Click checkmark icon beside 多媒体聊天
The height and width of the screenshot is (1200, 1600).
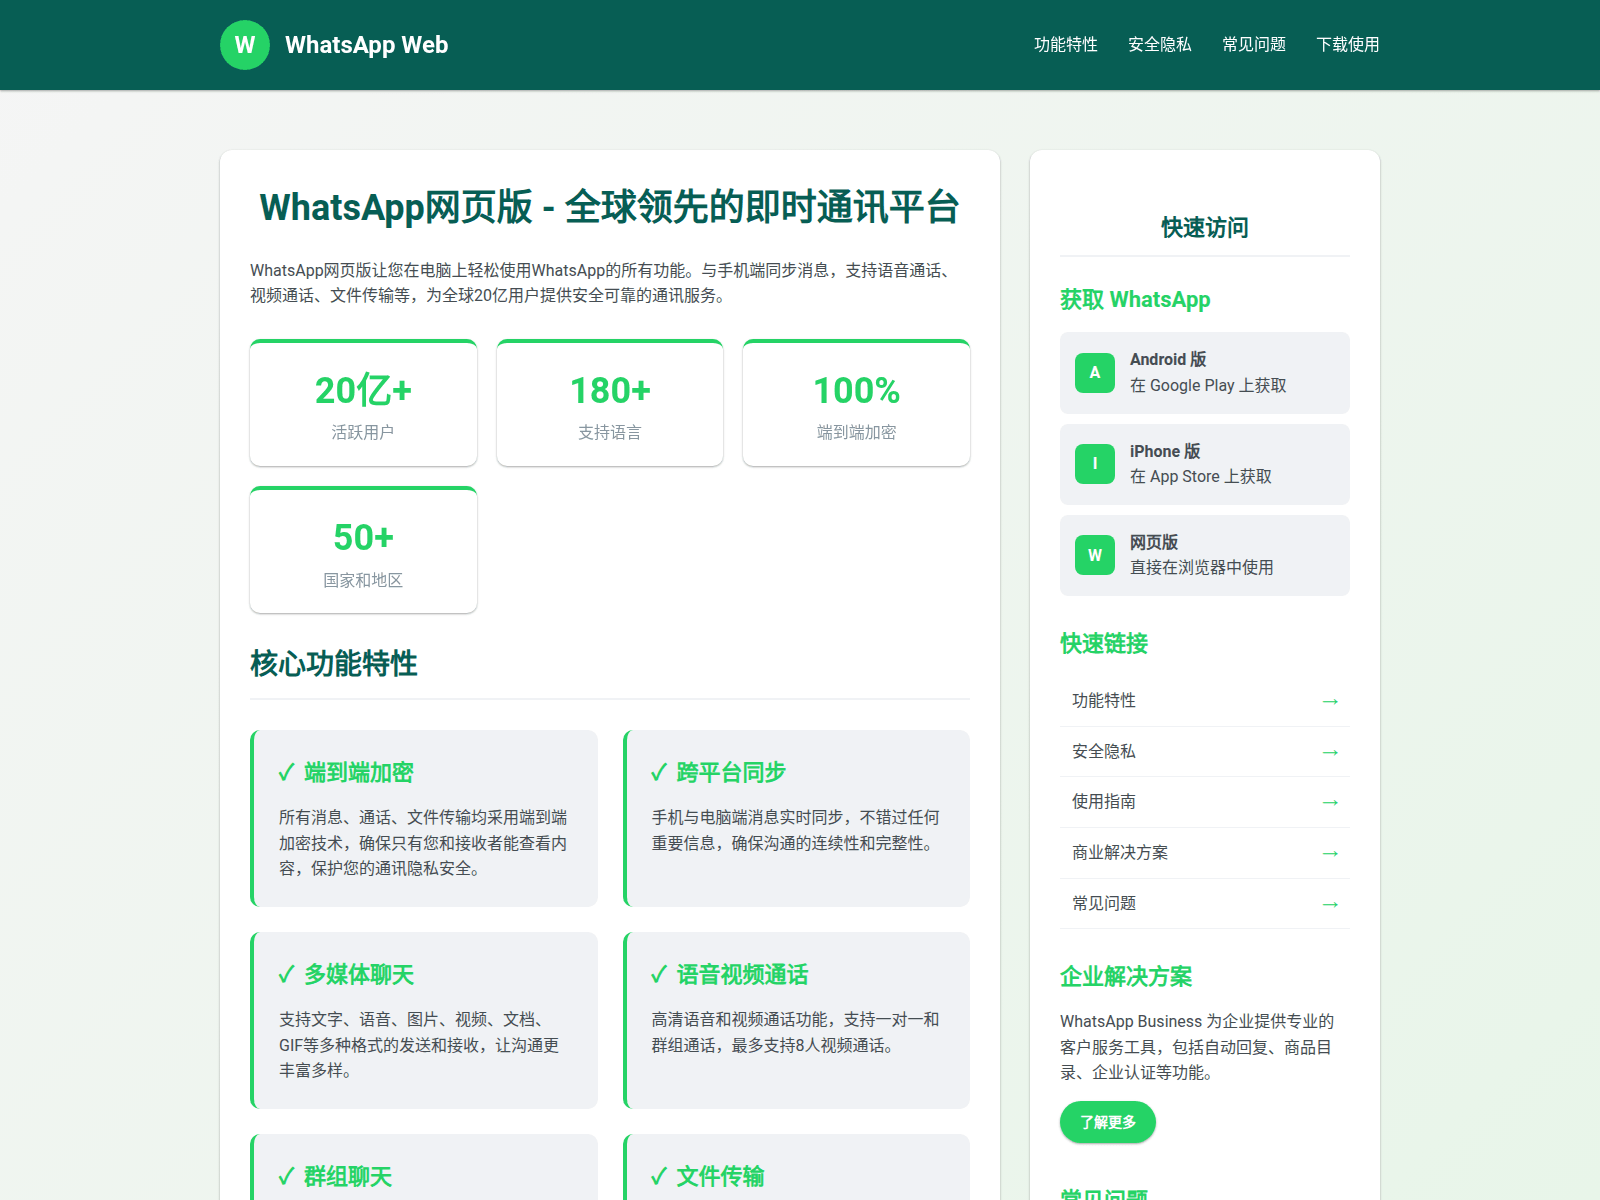(286, 975)
